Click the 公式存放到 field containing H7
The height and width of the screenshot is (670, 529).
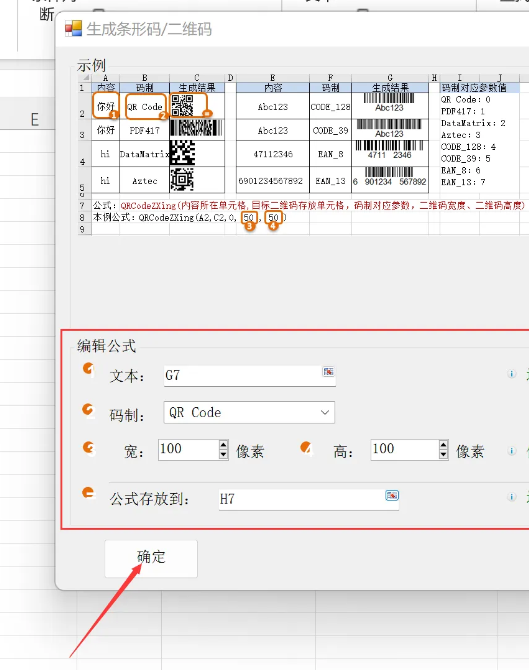(x=309, y=500)
